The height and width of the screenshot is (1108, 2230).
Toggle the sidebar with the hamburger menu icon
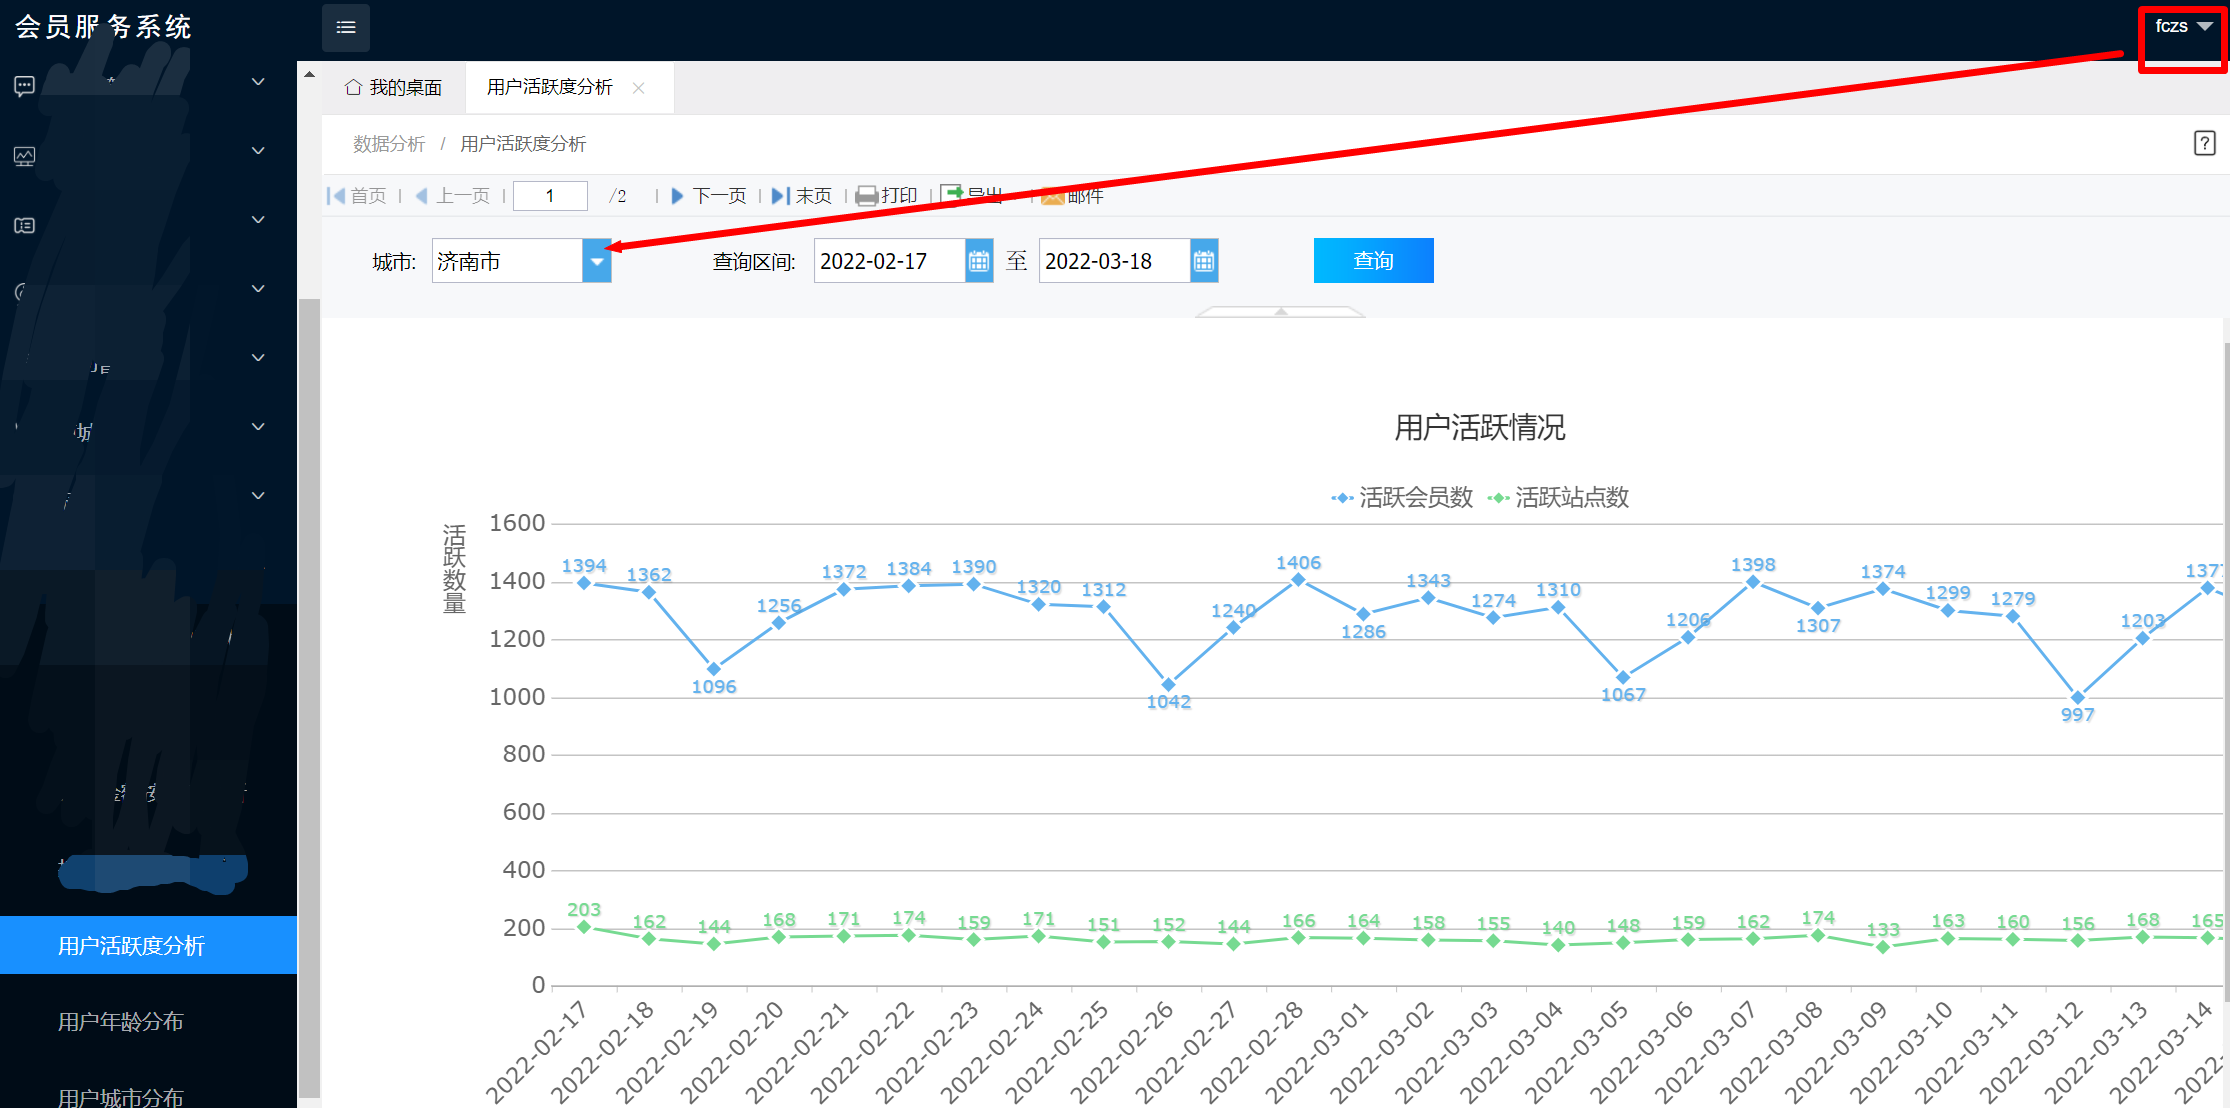(346, 27)
